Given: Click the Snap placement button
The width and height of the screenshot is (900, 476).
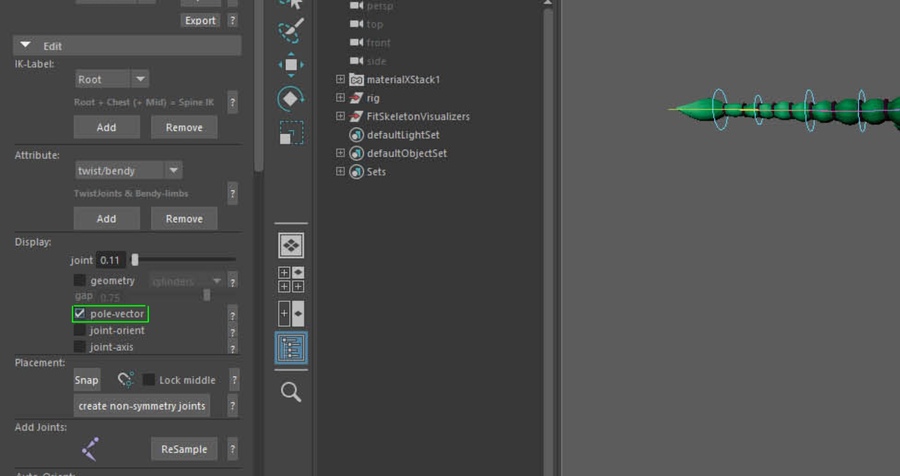Looking at the screenshot, I should click(x=87, y=380).
